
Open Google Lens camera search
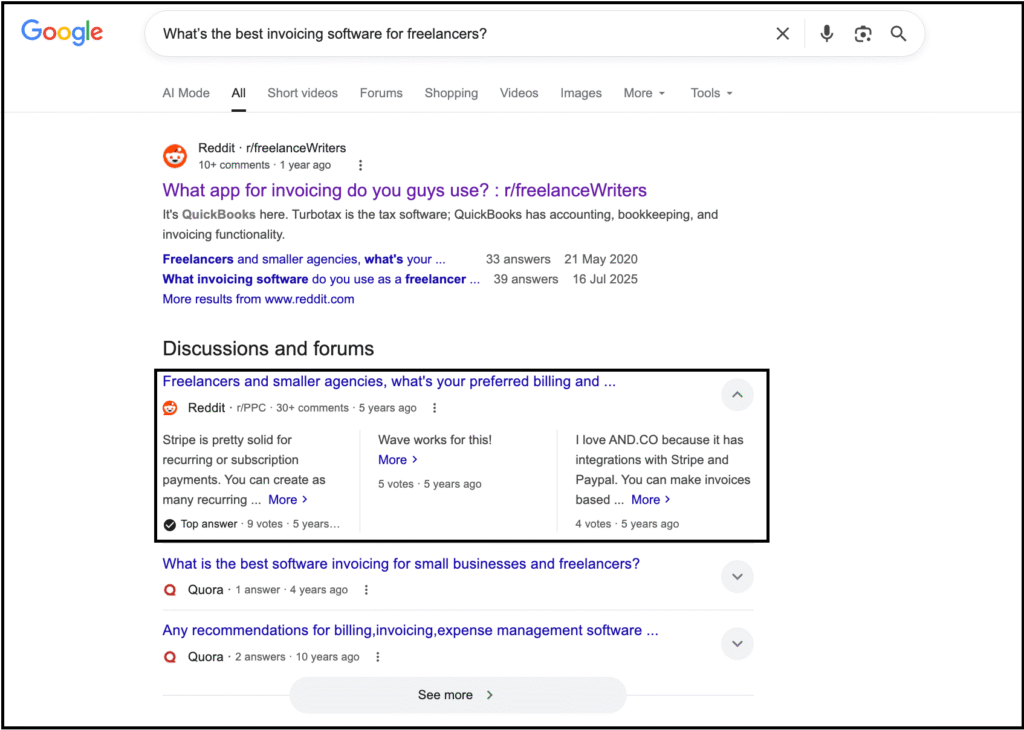click(862, 33)
